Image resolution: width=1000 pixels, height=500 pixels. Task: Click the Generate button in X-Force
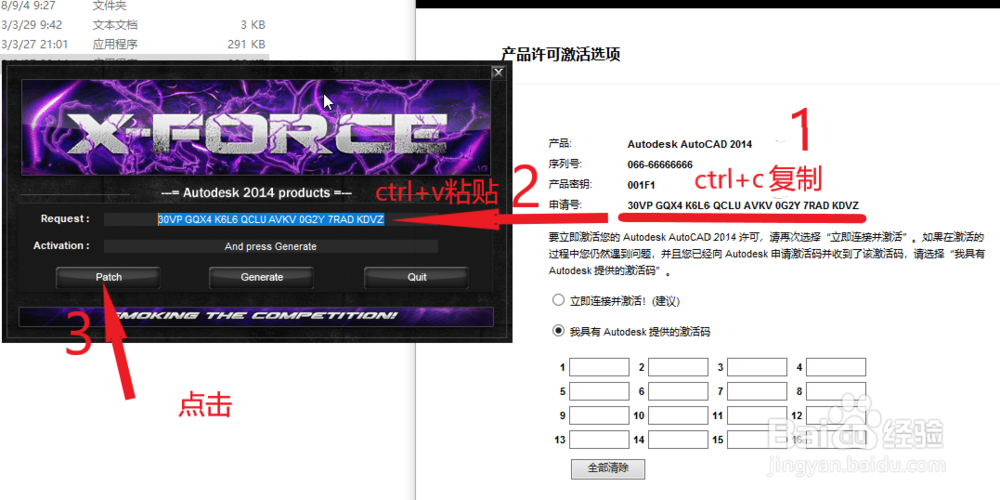(261, 277)
